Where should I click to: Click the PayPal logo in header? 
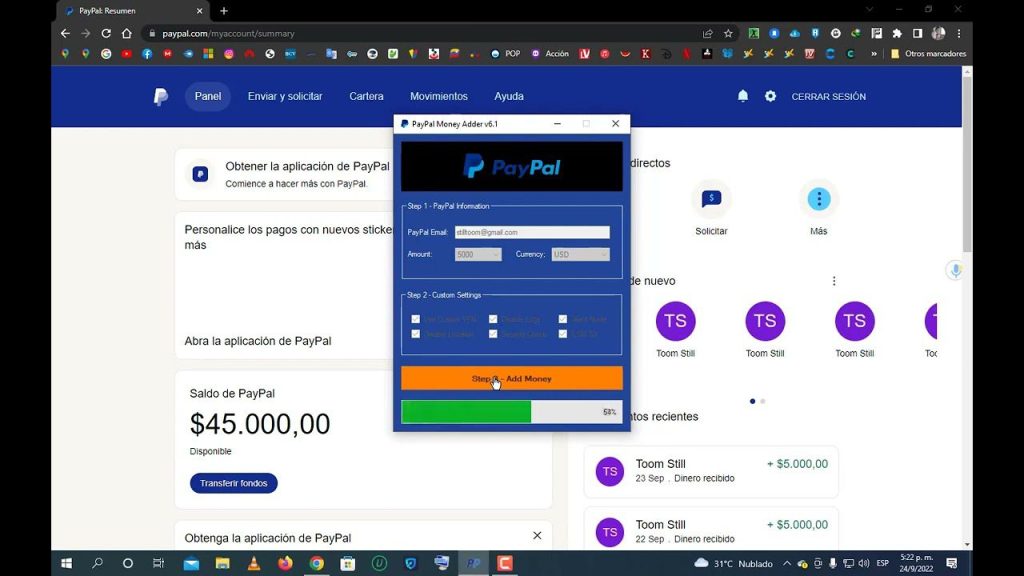point(160,97)
